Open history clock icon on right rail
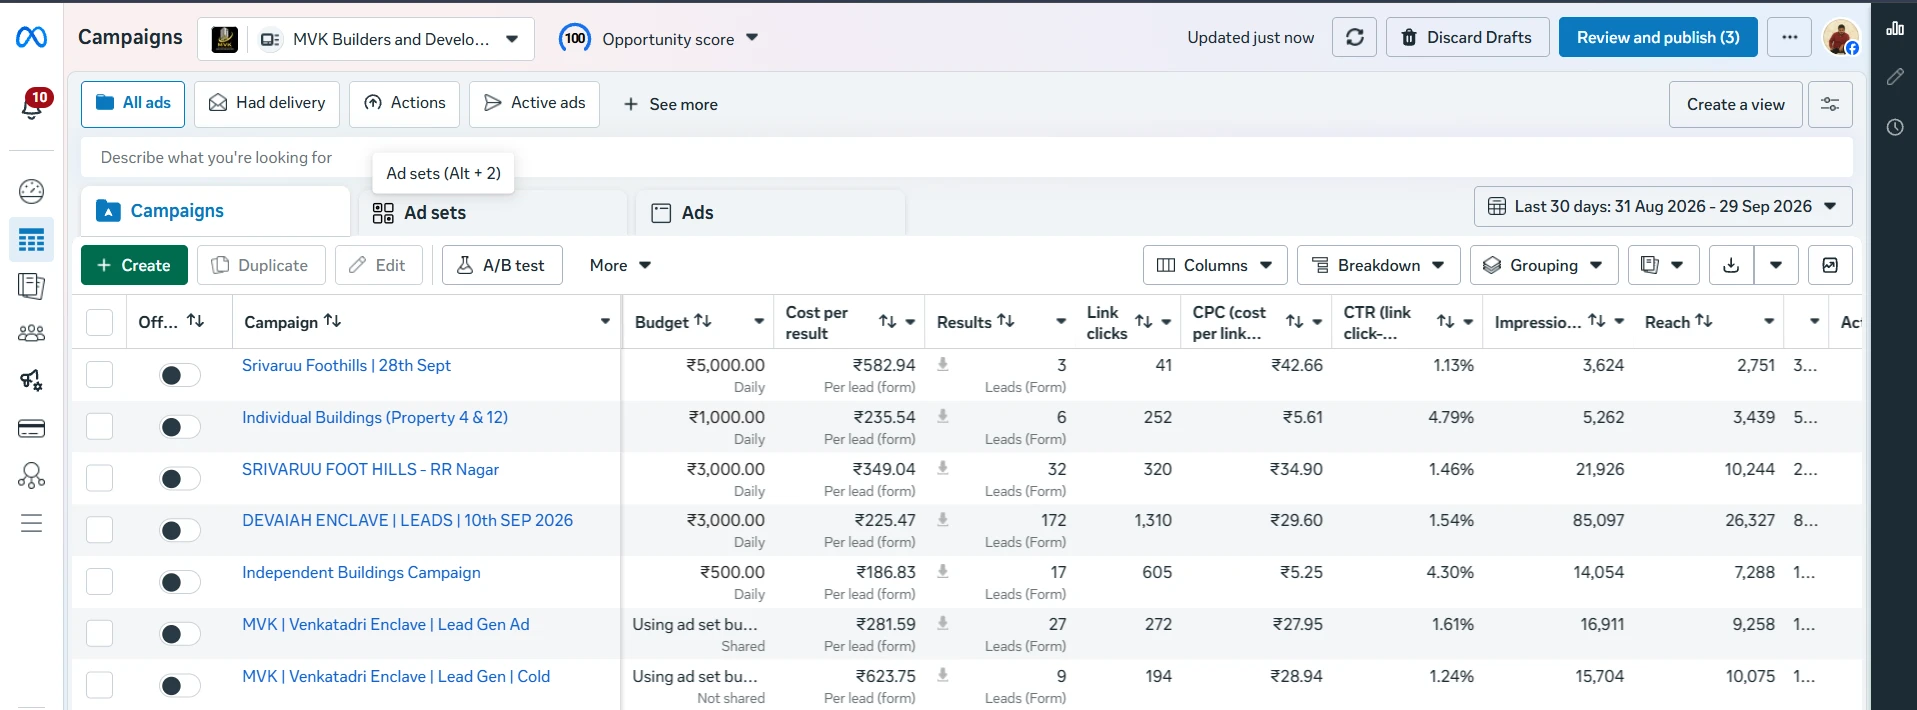1917x710 pixels. [1895, 127]
